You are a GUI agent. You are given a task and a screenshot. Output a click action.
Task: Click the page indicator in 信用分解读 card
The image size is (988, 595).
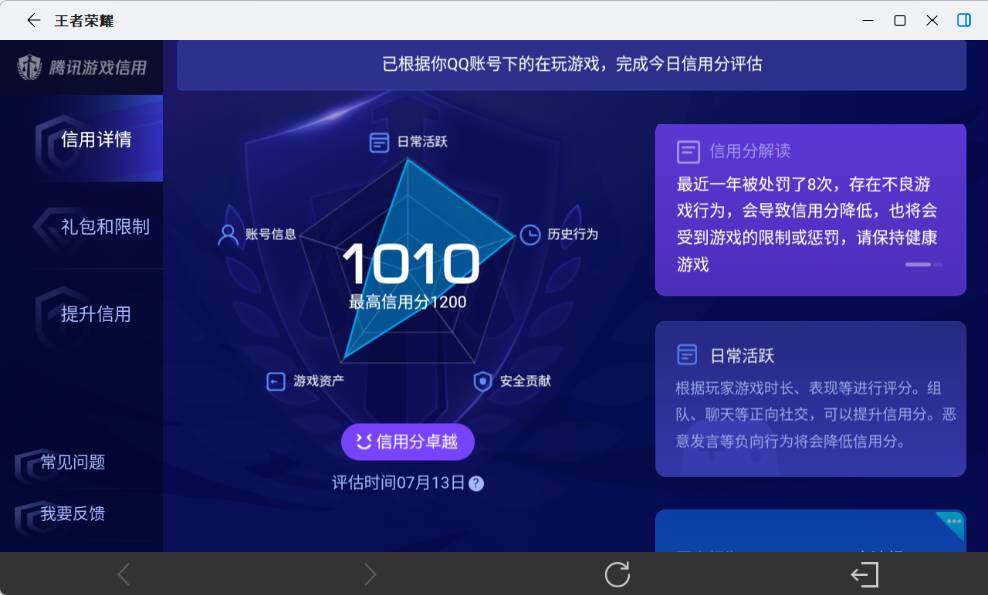pyautogui.click(x=924, y=265)
